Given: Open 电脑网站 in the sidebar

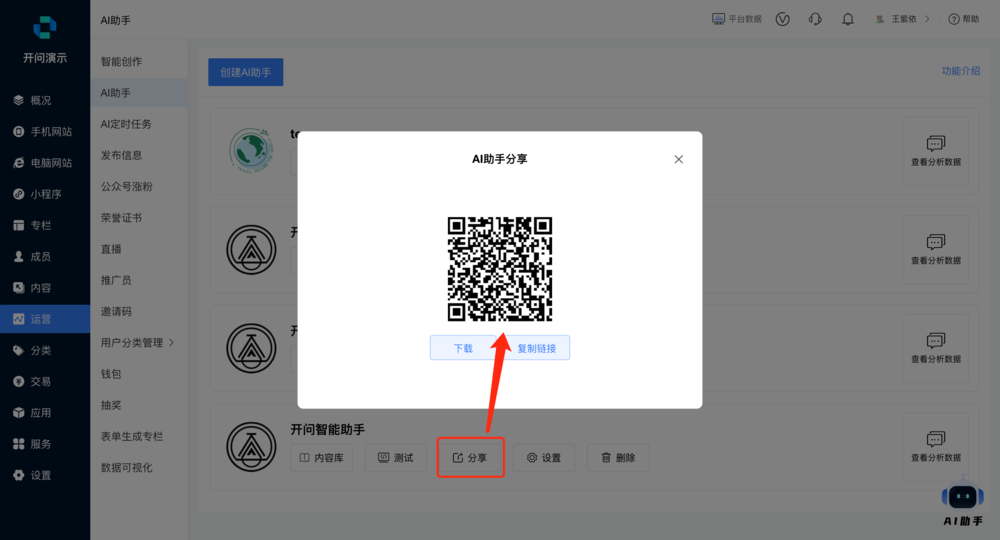Looking at the screenshot, I should coord(45,163).
